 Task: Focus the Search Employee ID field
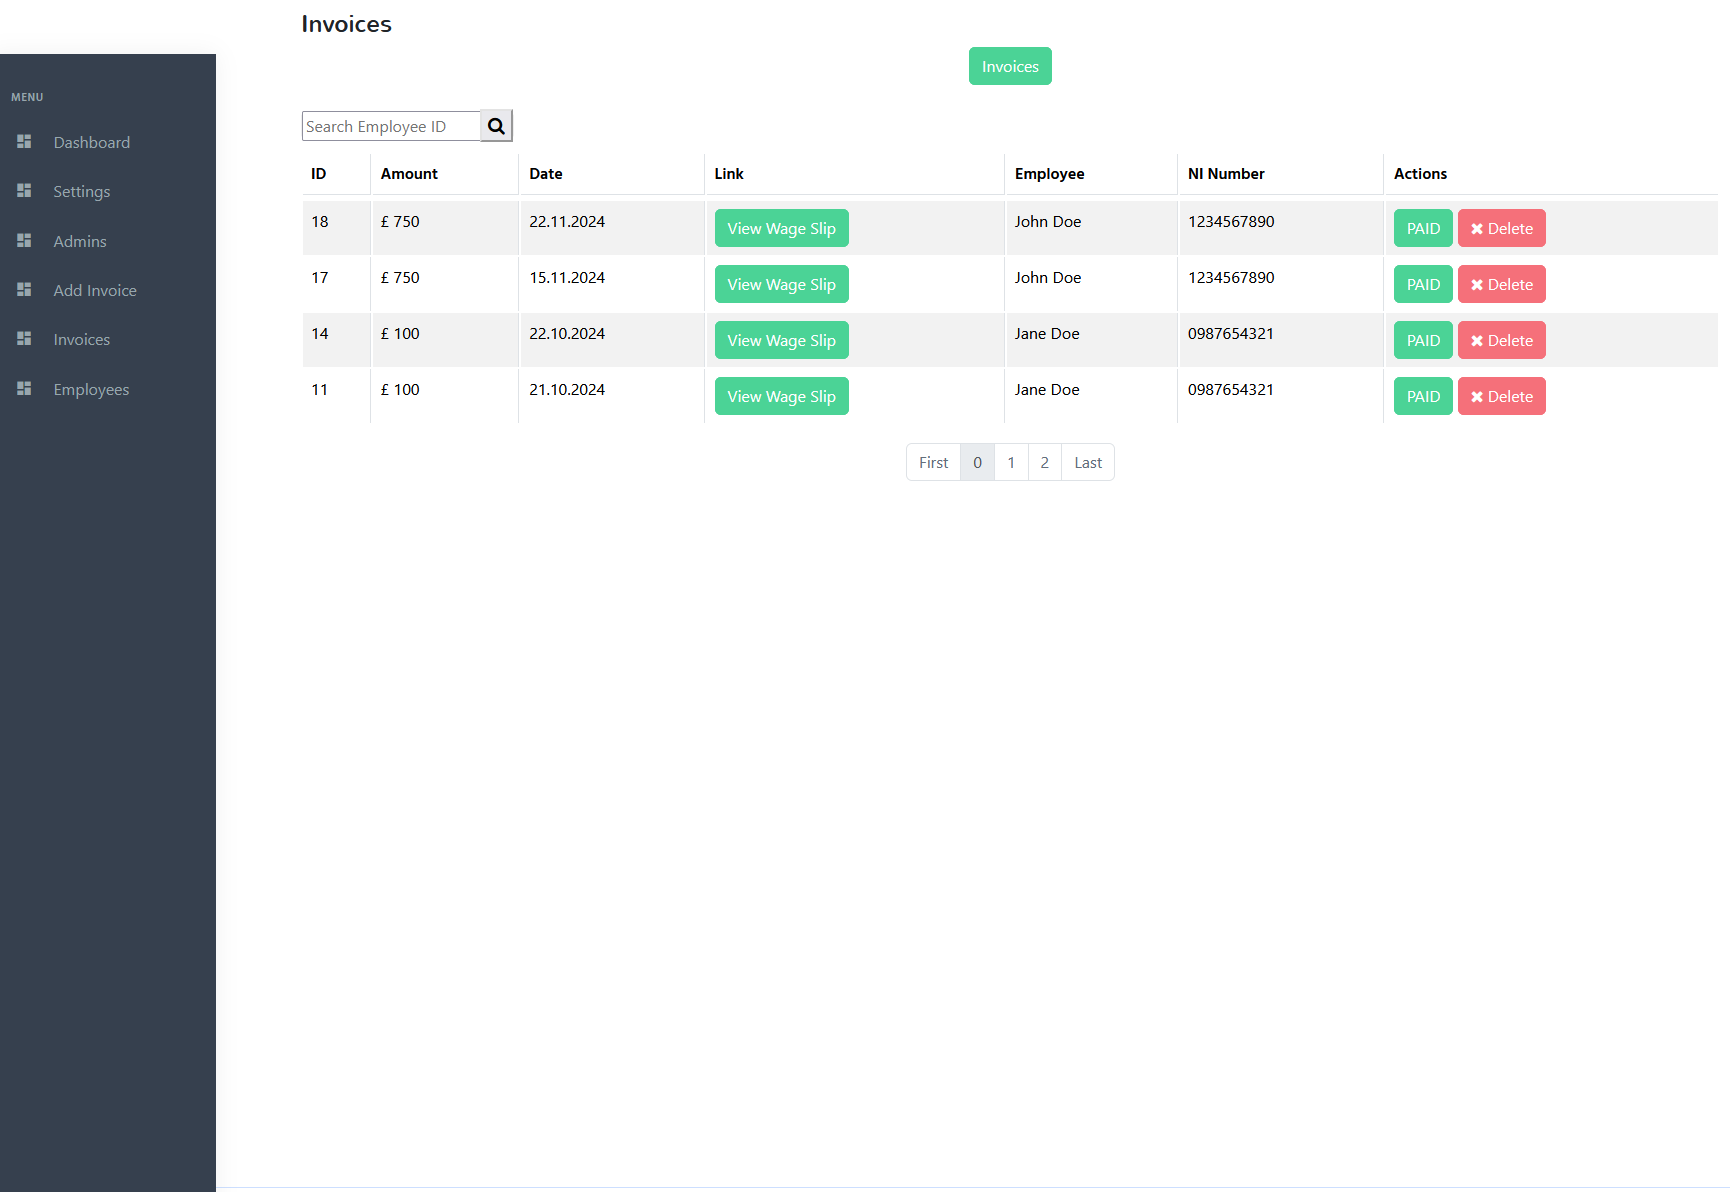(391, 126)
